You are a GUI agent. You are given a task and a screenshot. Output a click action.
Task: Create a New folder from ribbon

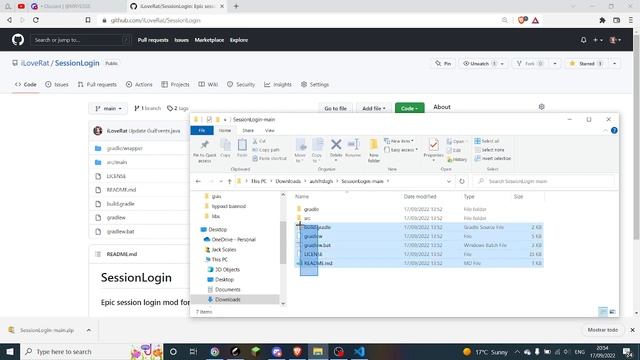[373, 151]
